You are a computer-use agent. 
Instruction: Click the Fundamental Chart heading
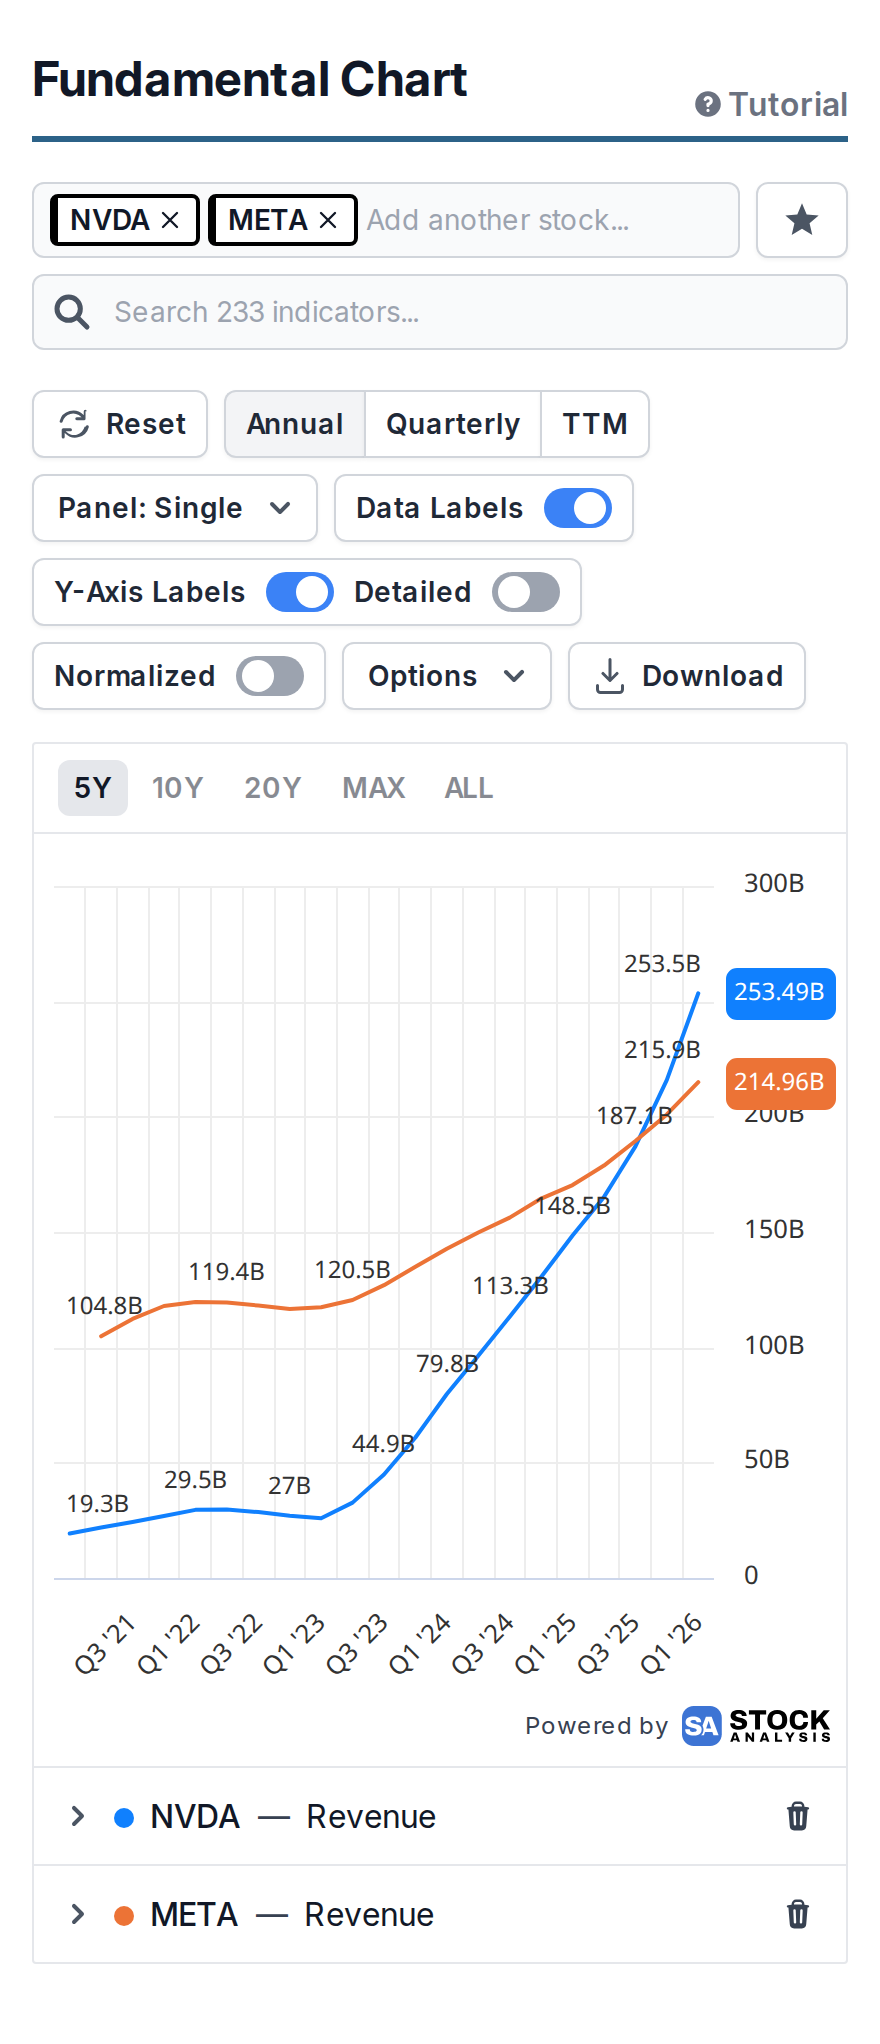tap(250, 80)
